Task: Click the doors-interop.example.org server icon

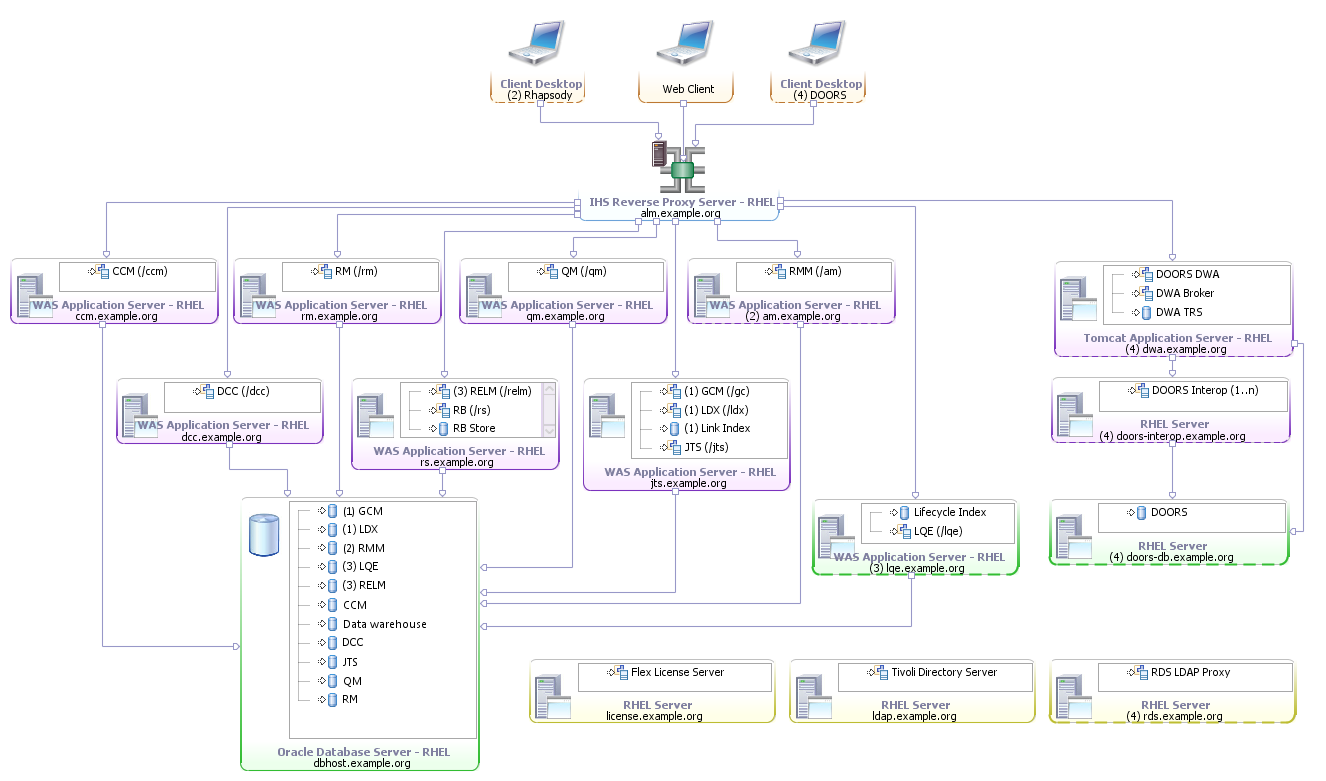Action: tap(1075, 415)
